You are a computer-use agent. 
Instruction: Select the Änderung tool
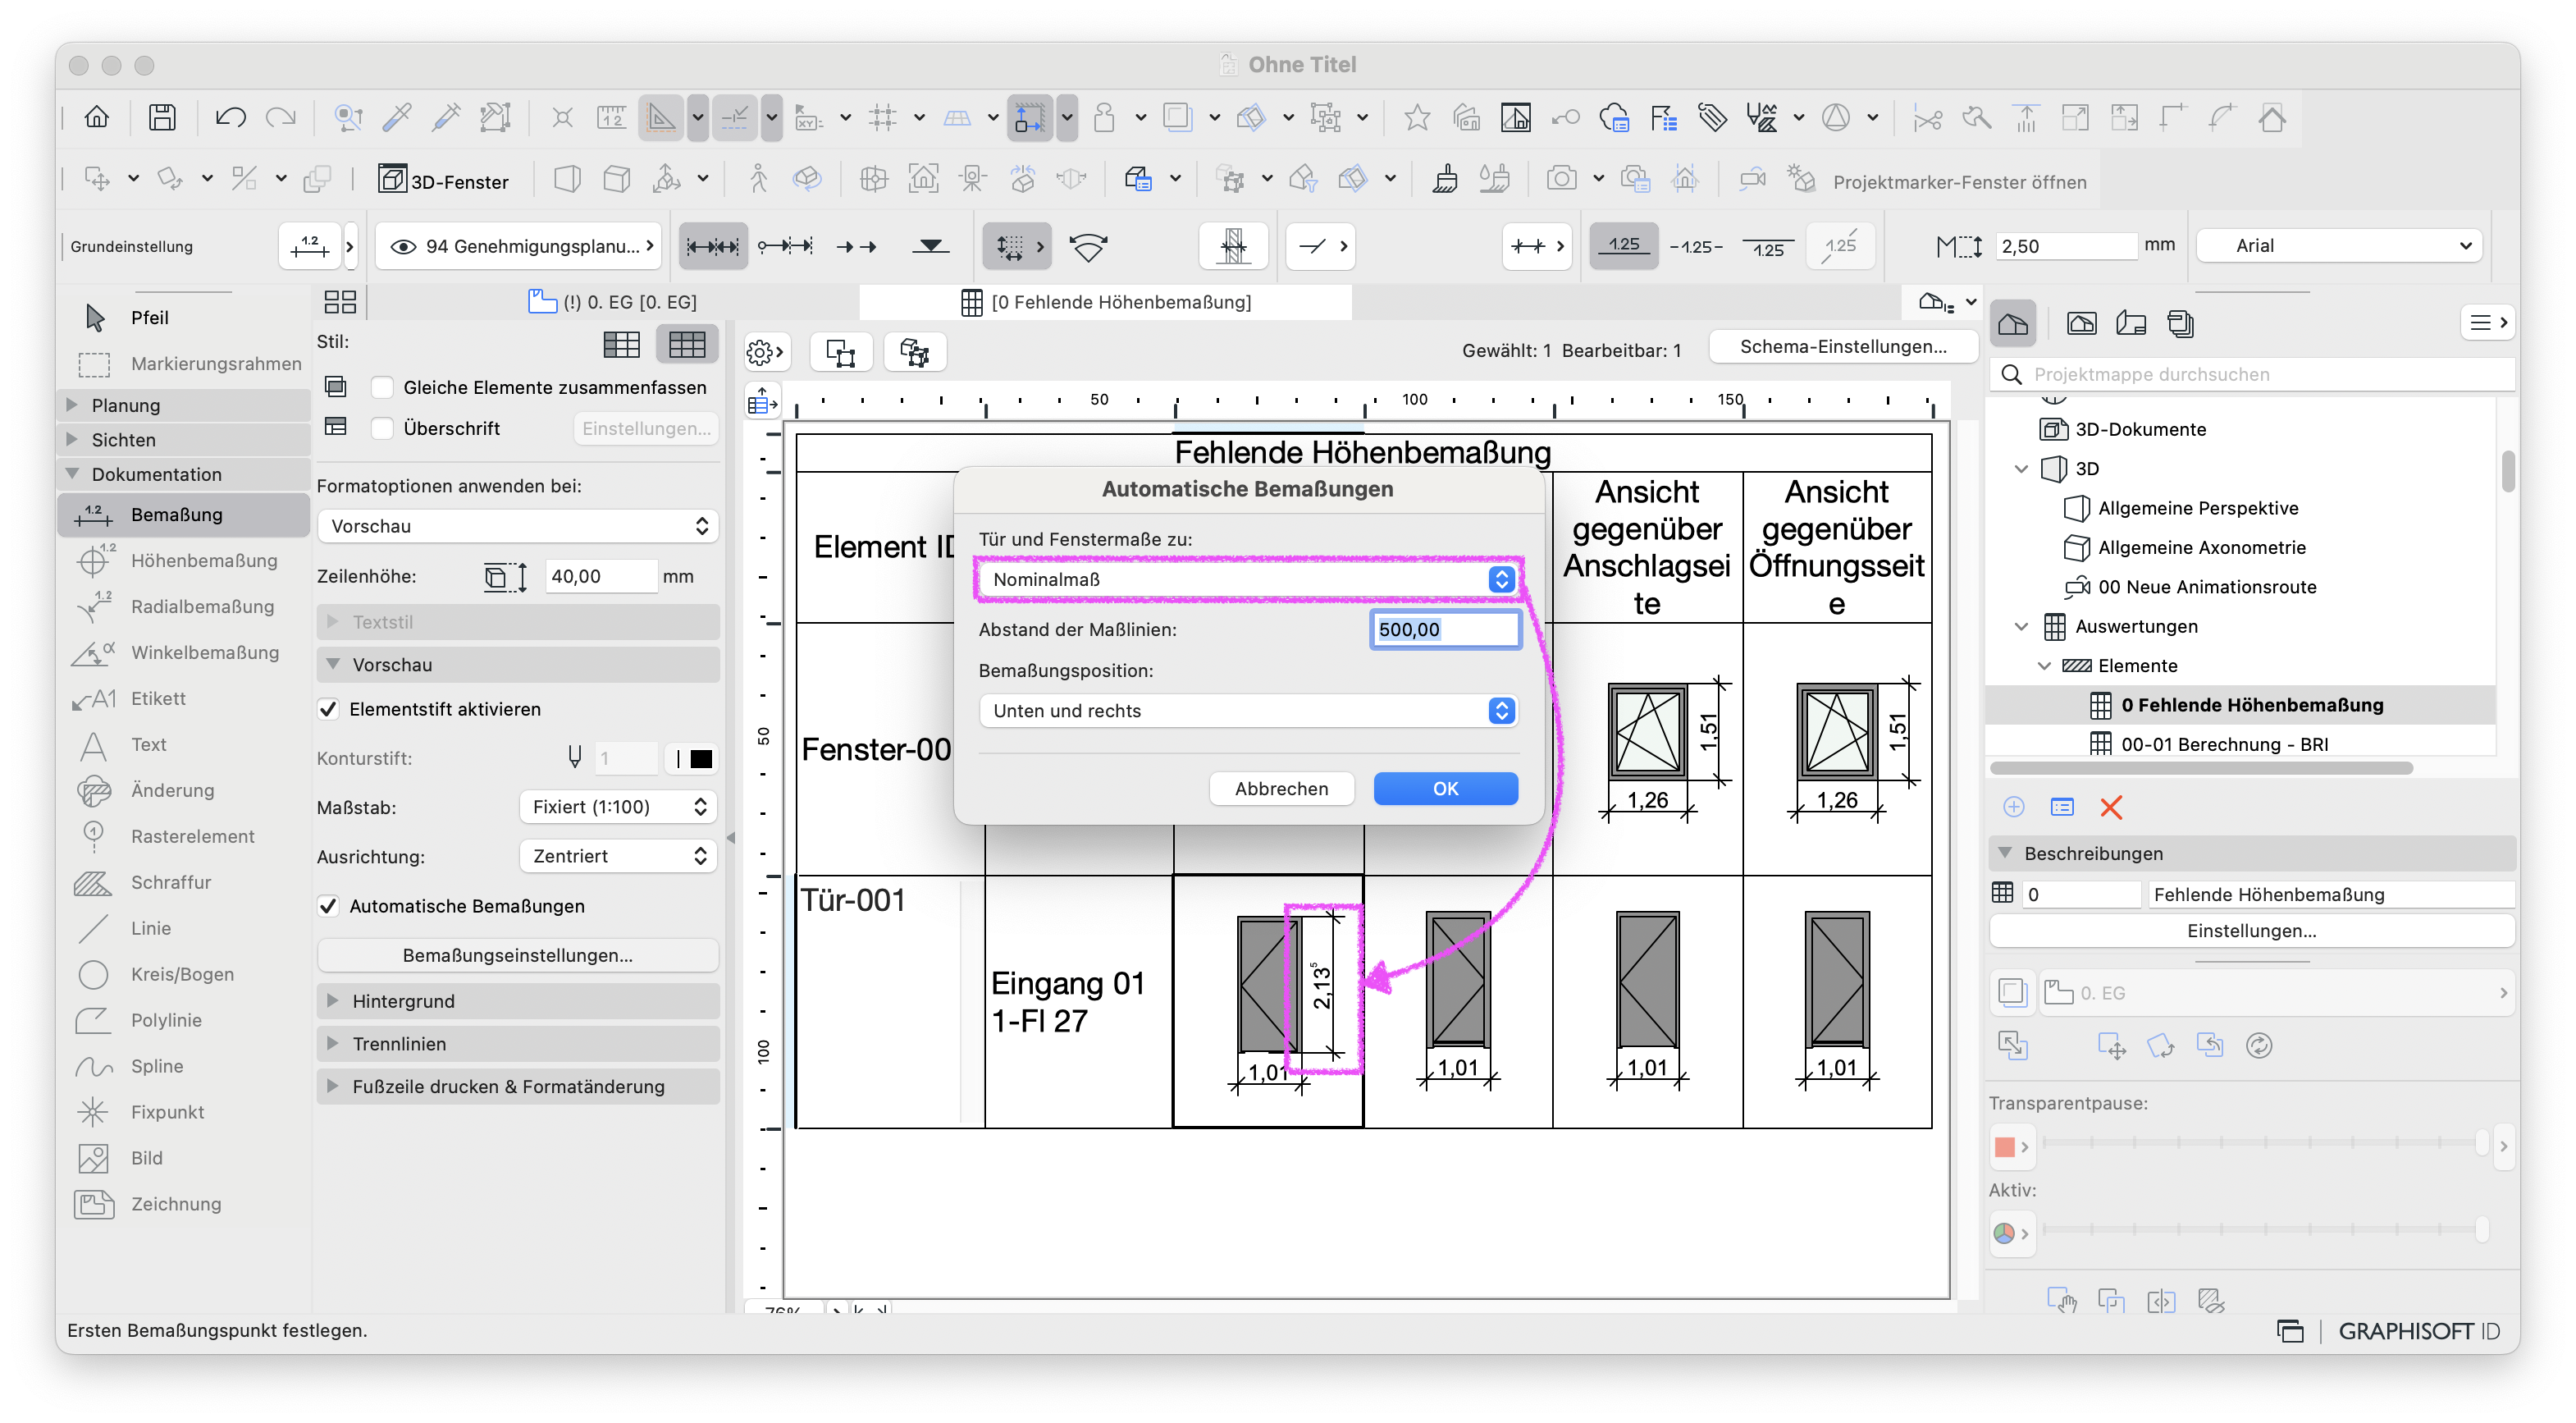tap(183, 790)
